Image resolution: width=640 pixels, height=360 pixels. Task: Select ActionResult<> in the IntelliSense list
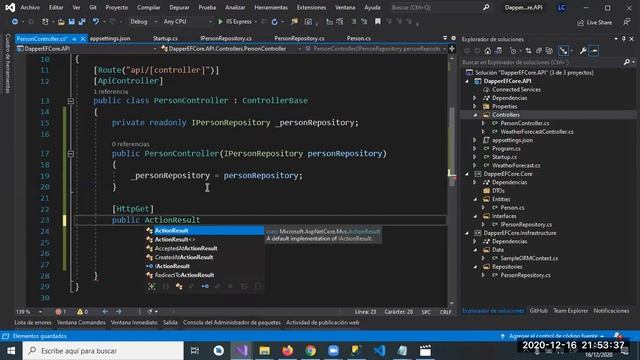click(x=175, y=240)
